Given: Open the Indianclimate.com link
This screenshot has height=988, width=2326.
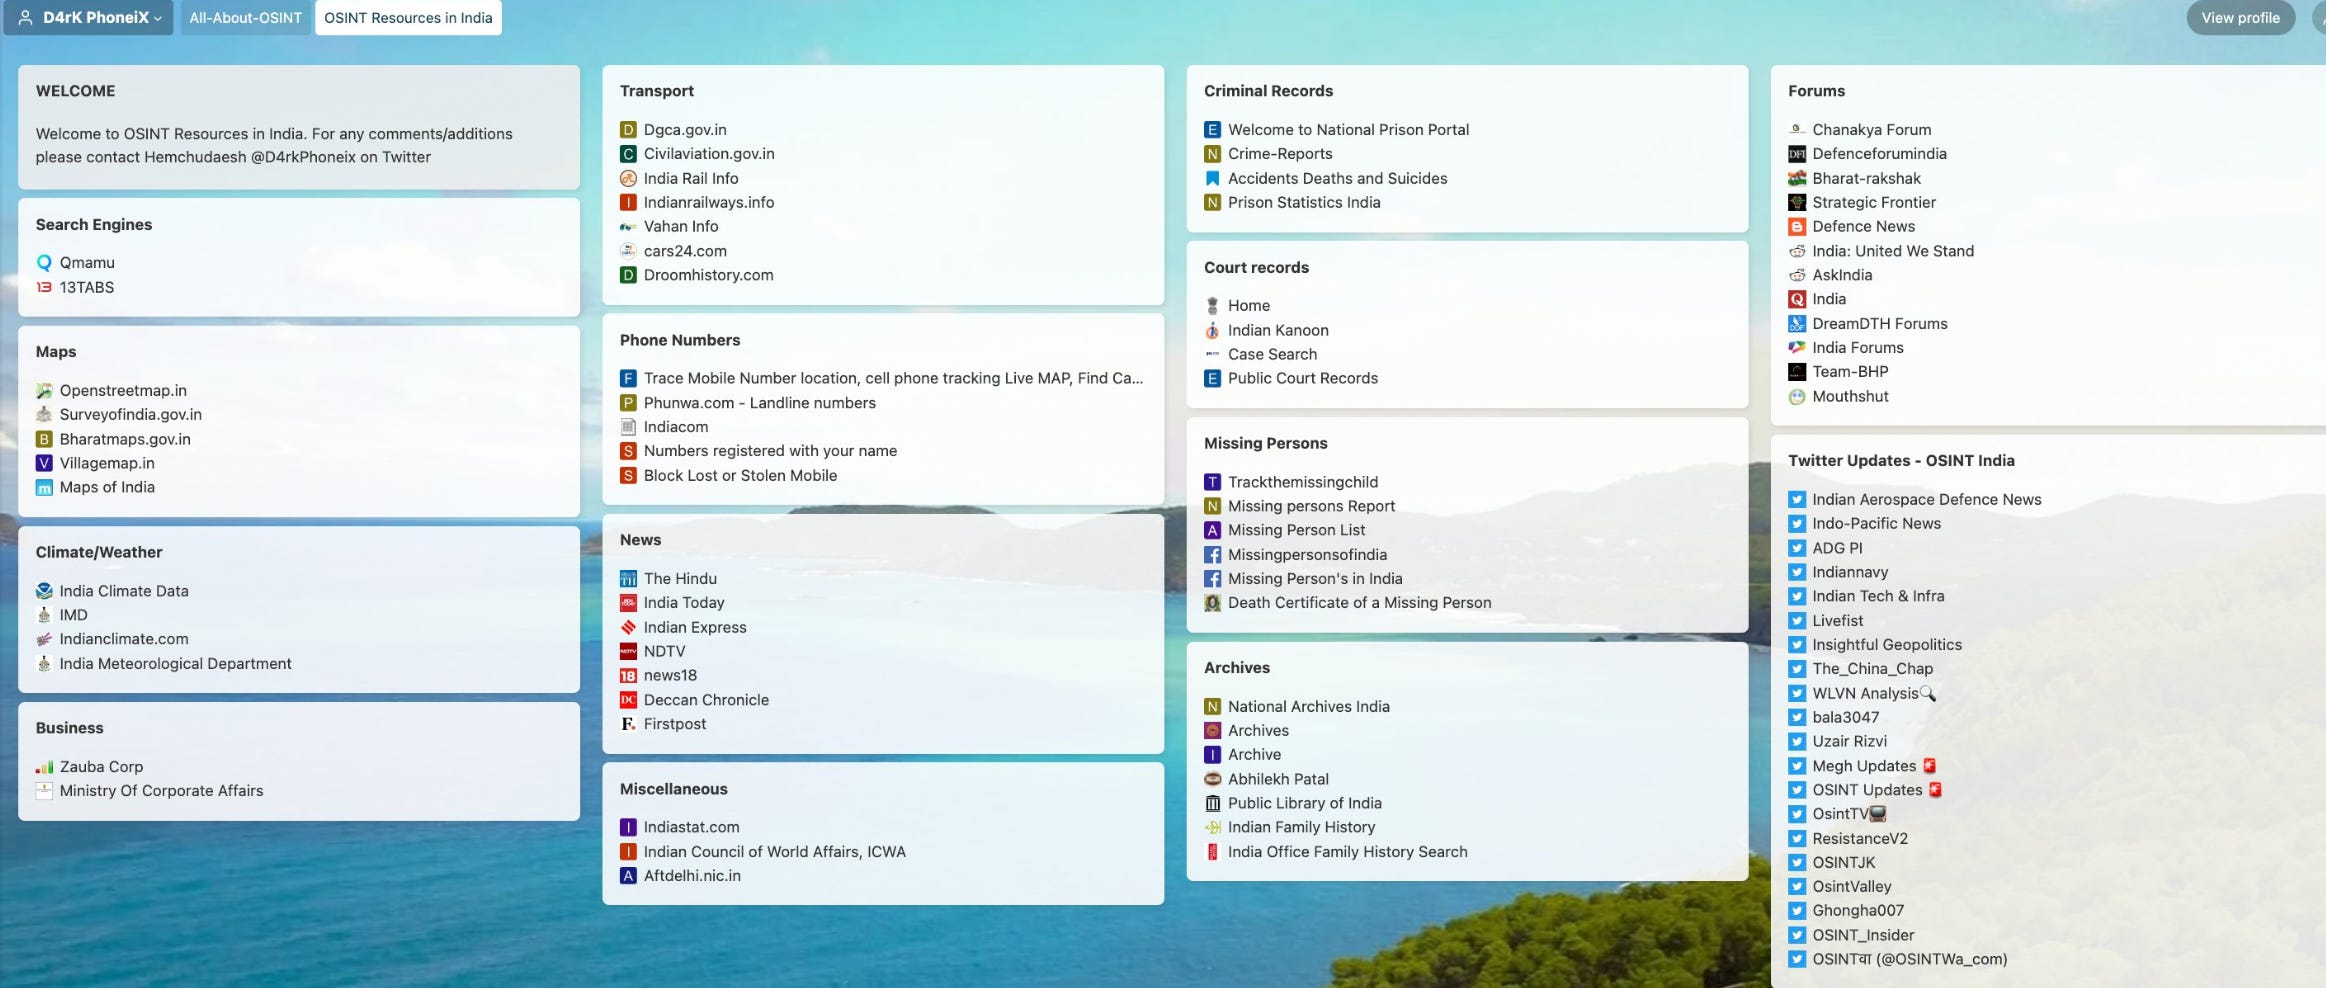Looking at the screenshot, I should tap(124, 639).
